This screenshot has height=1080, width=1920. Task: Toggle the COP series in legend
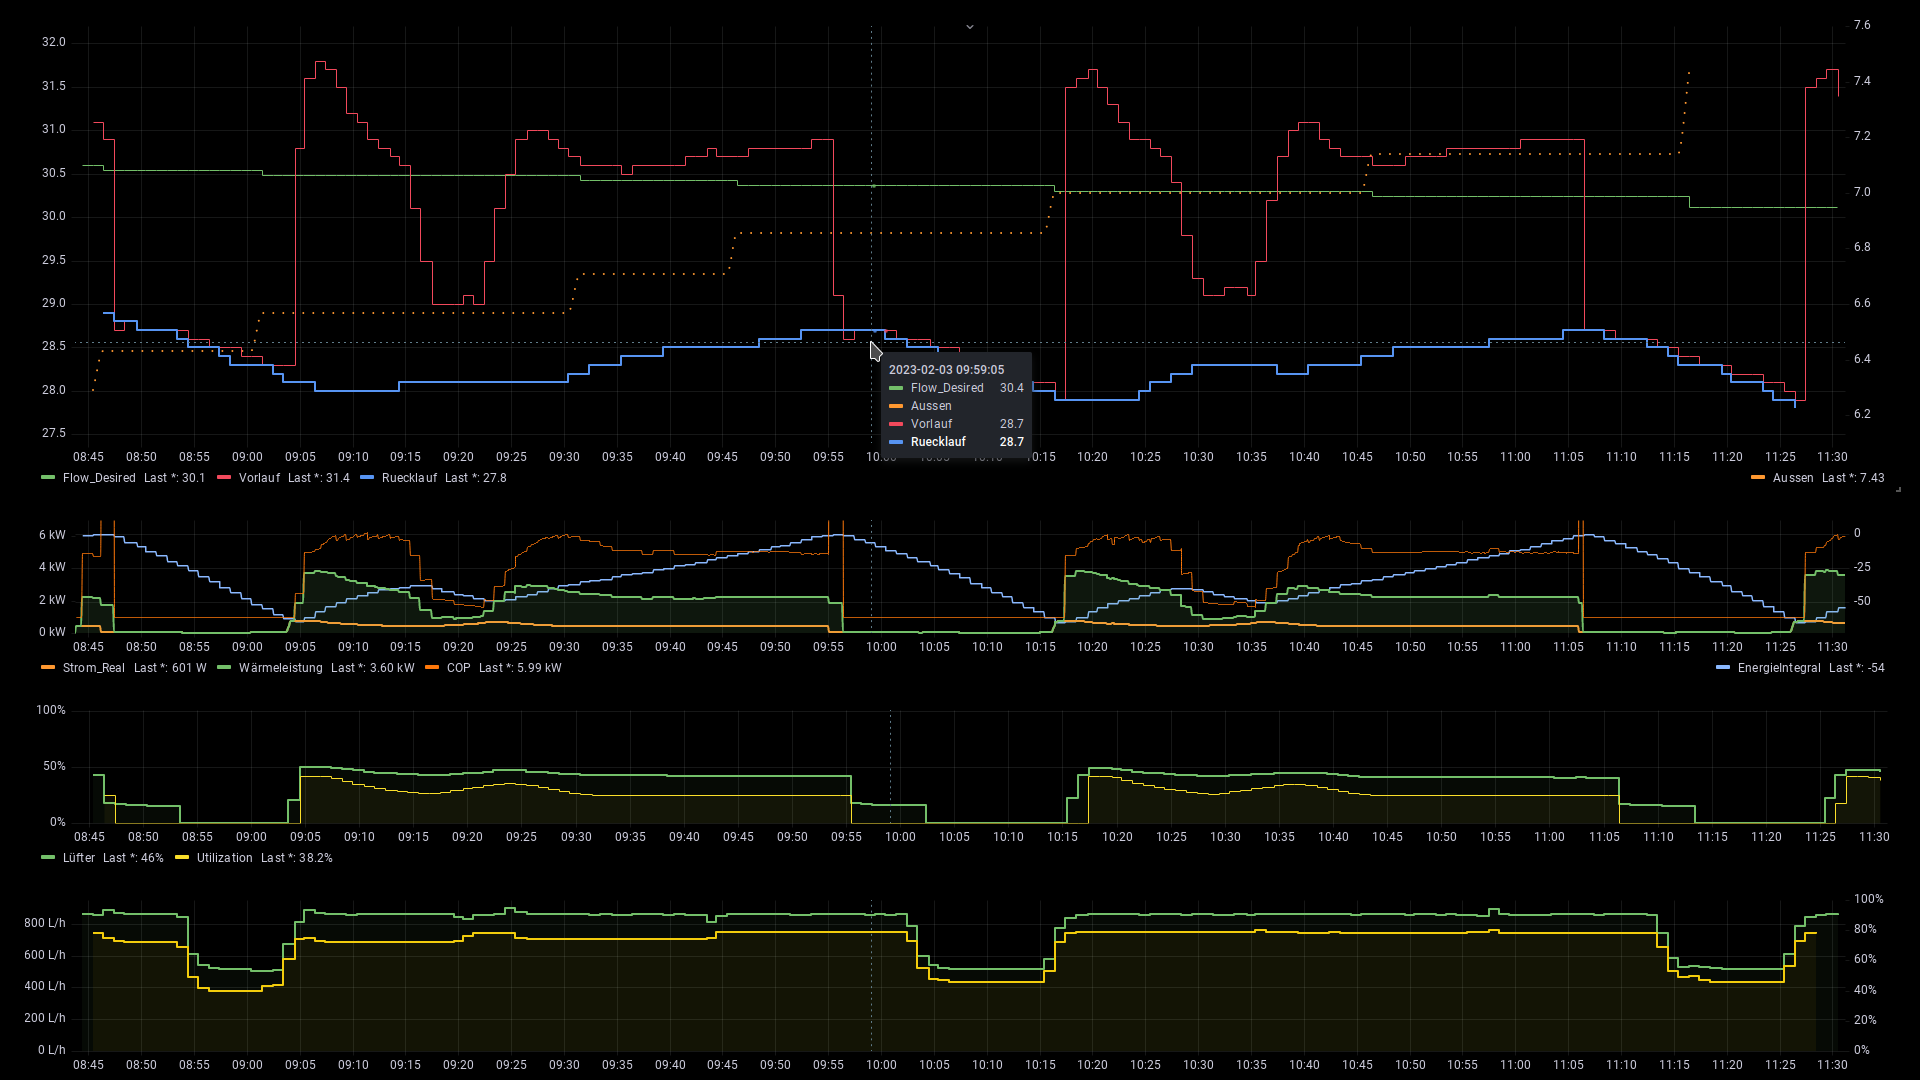pyautogui.click(x=458, y=668)
